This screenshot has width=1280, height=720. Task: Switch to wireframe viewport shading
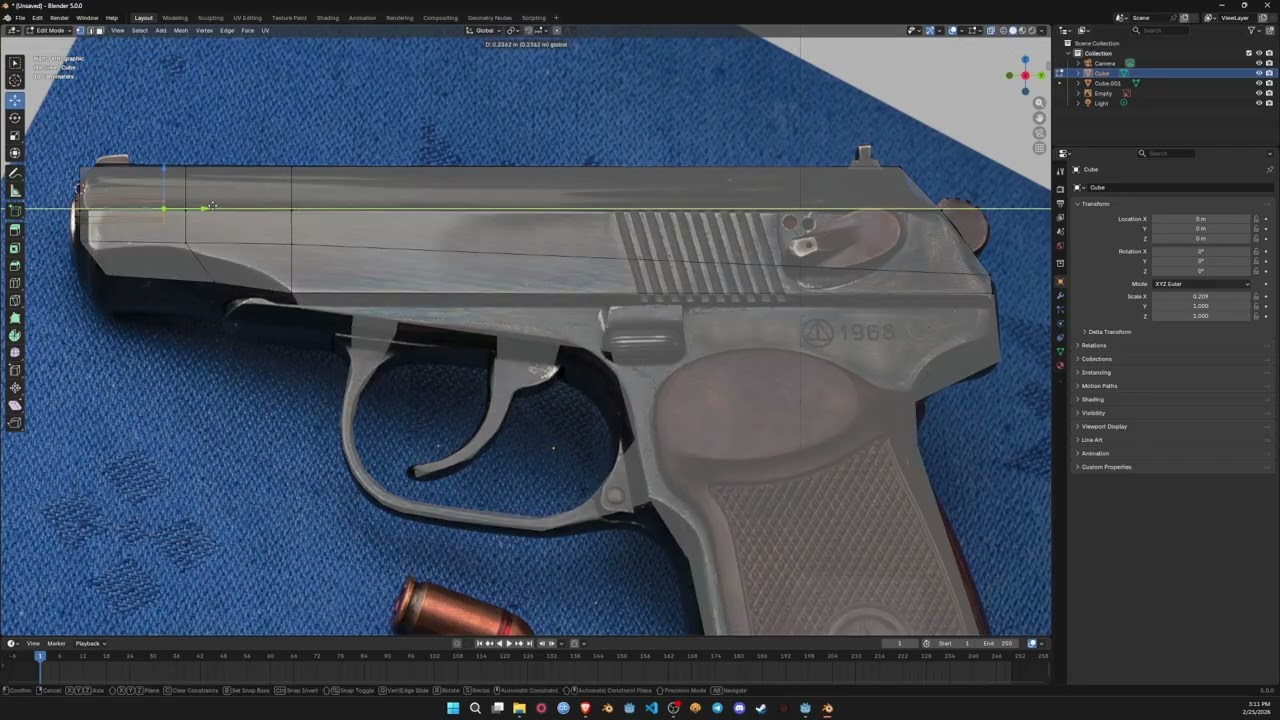click(x=1003, y=30)
